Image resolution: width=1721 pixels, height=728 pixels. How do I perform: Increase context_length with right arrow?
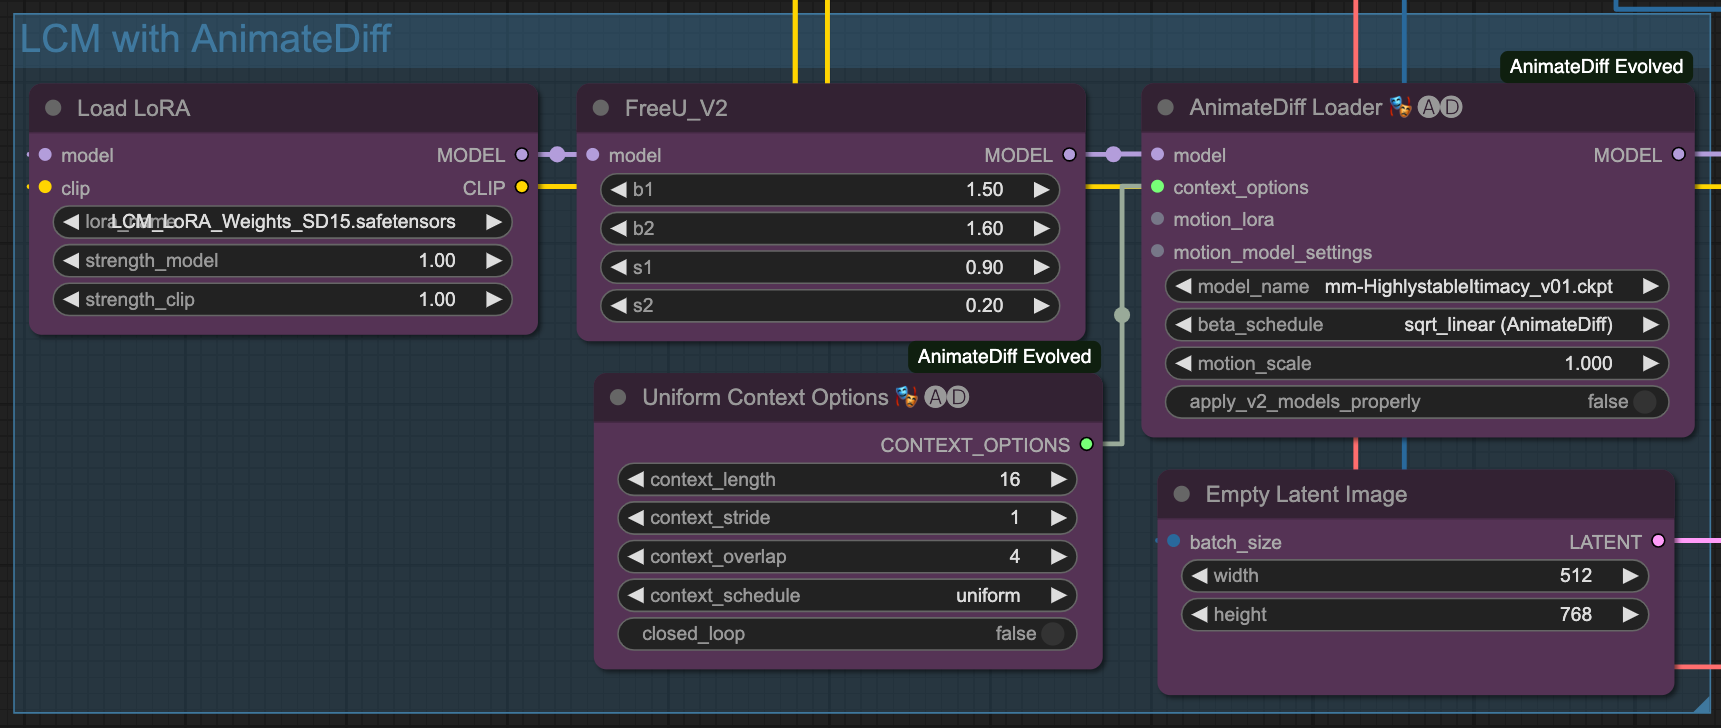click(x=1058, y=480)
